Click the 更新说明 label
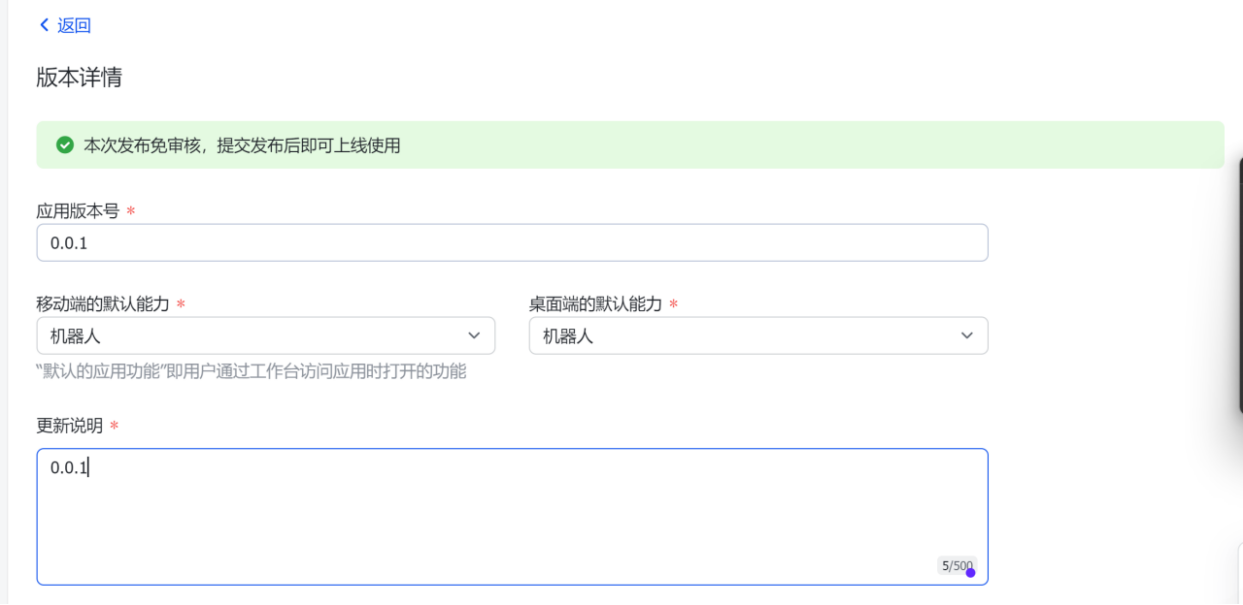The height and width of the screenshot is (605, 1243). pos(69,426)
